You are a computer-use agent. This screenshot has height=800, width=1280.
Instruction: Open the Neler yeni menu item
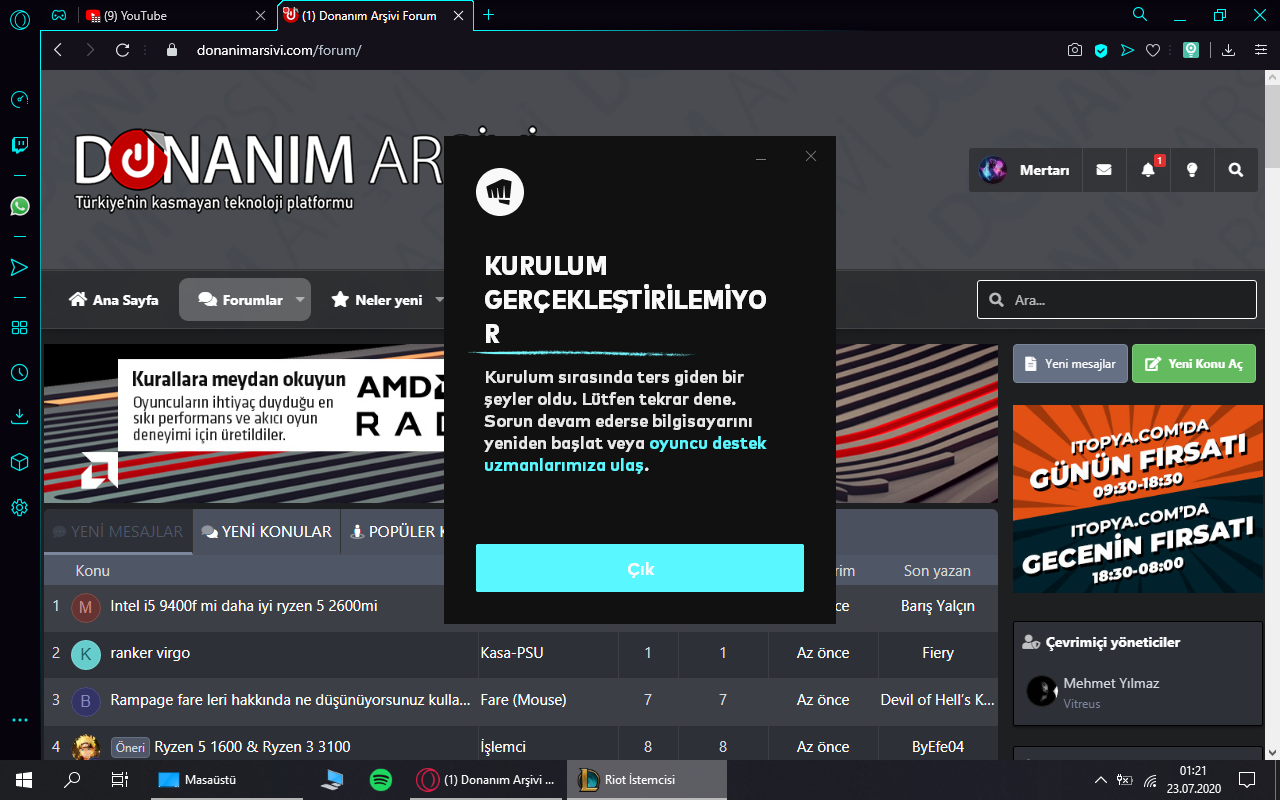click(x=377, y=300)
